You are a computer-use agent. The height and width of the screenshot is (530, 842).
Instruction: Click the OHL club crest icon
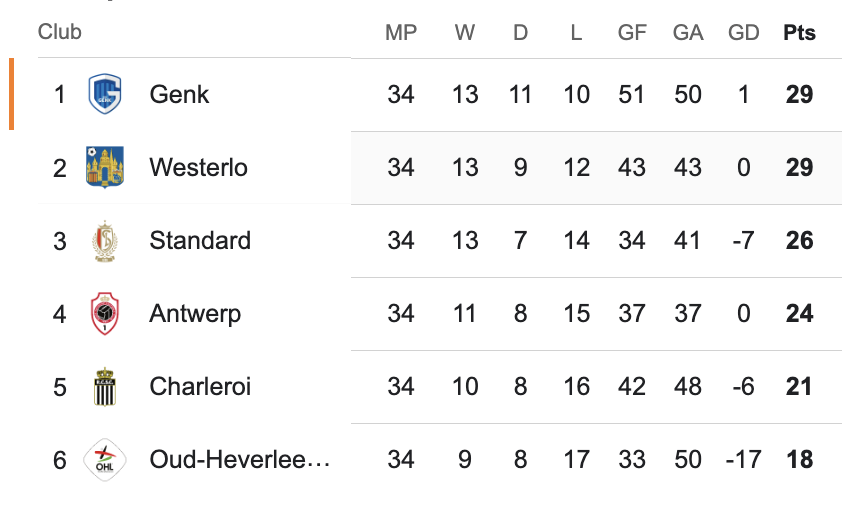click(104, 460)
